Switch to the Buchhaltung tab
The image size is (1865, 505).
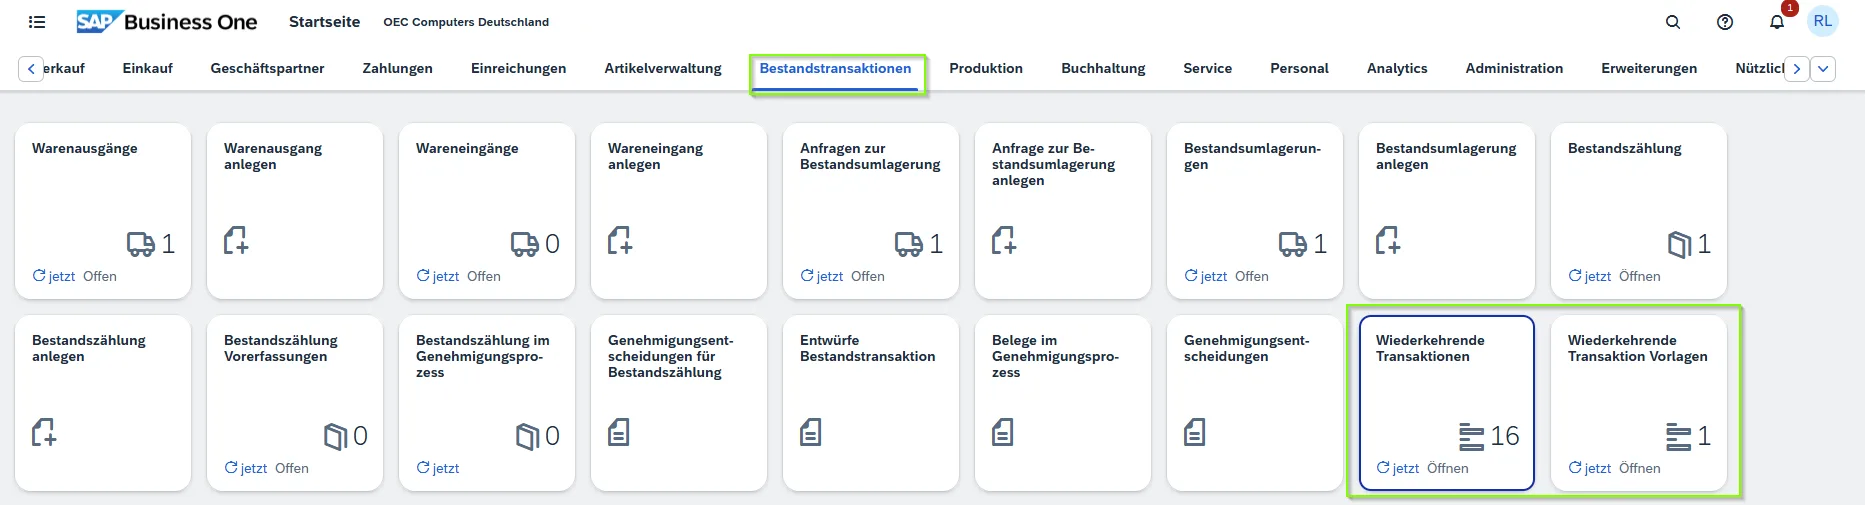tap(1103, 68)
